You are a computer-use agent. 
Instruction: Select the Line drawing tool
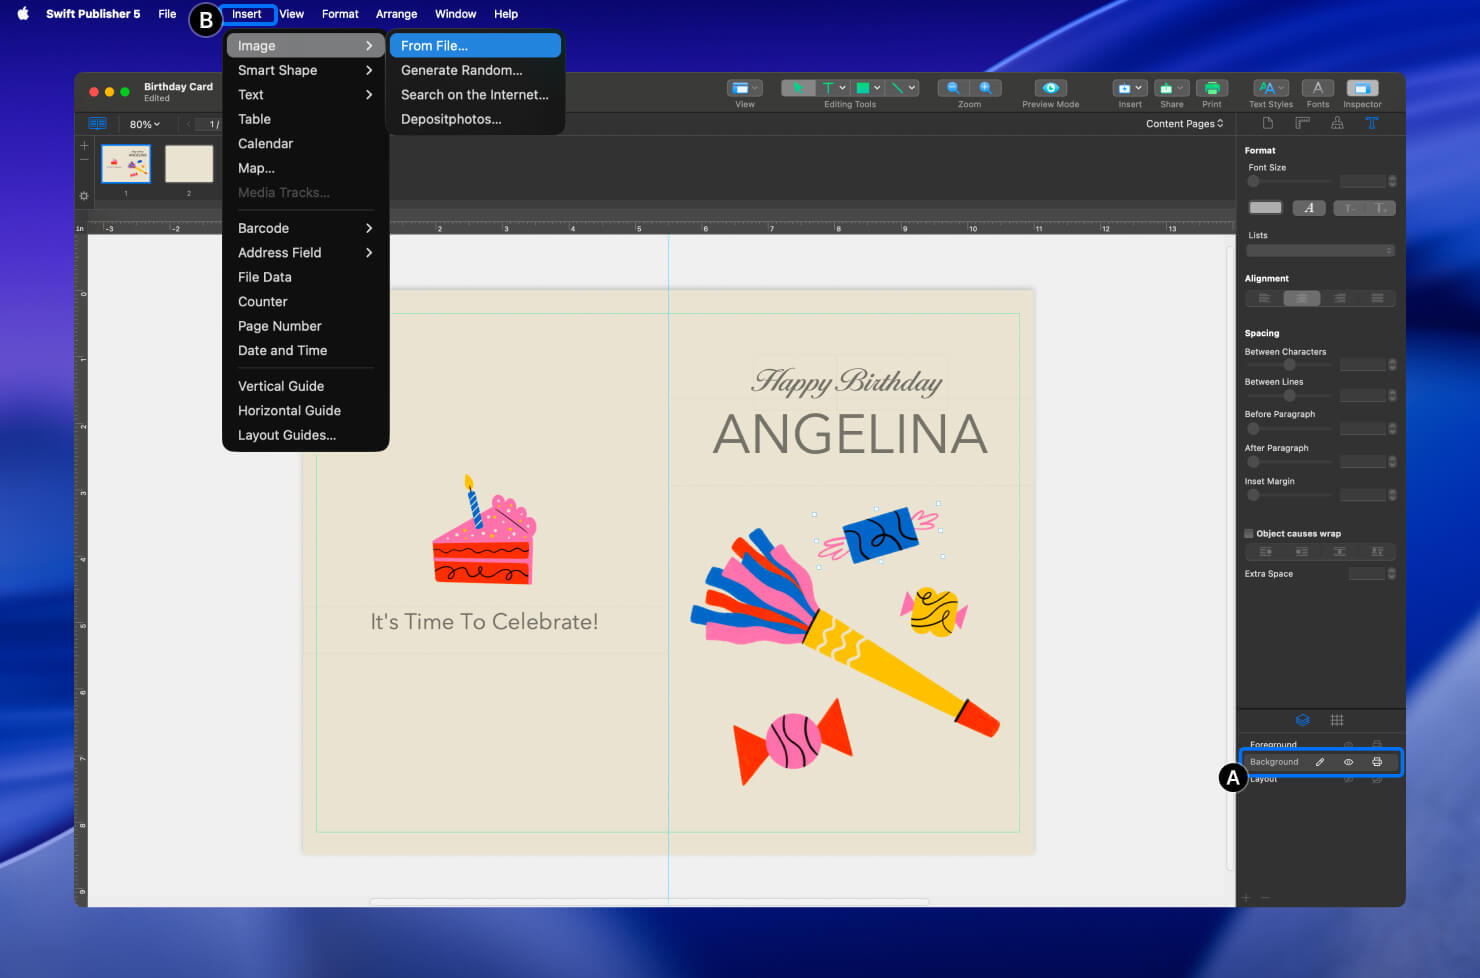[896, 88]
